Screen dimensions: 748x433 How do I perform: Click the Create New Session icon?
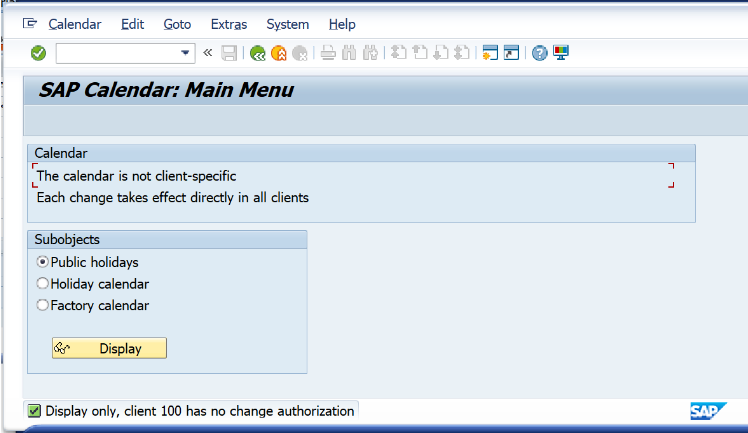tap(490, 52)
